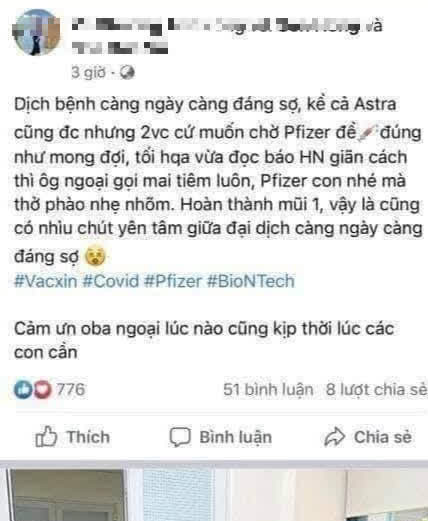
Task: Click the red heart reaction icon
Action: click(43, 389)
